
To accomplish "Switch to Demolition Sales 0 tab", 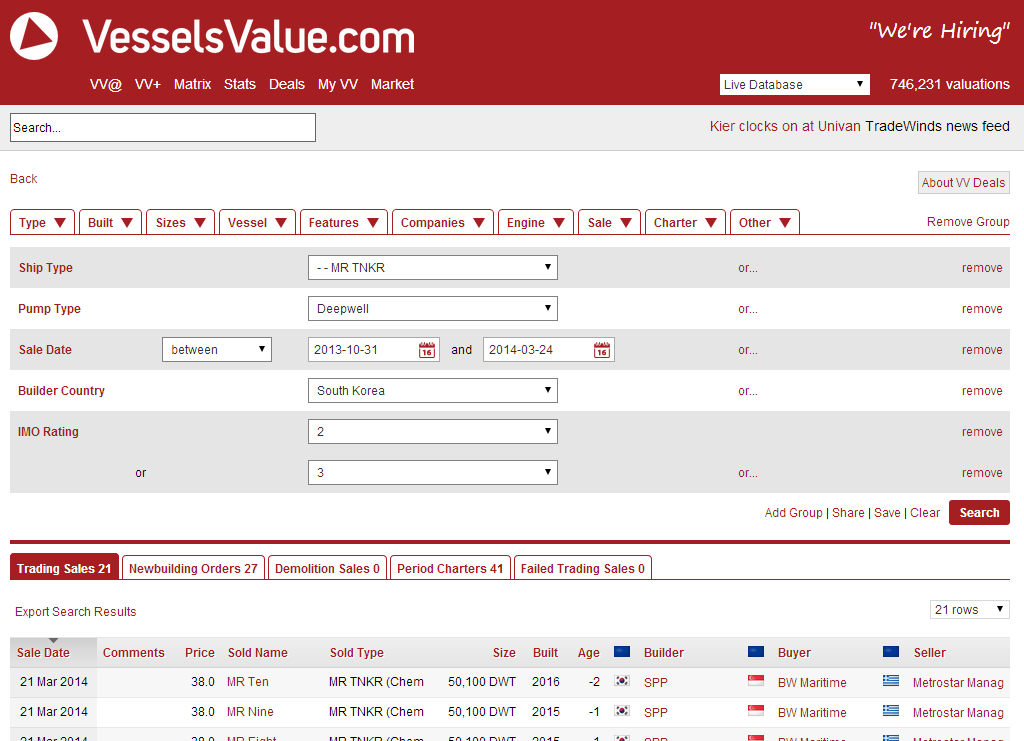I will pos(327,568).
